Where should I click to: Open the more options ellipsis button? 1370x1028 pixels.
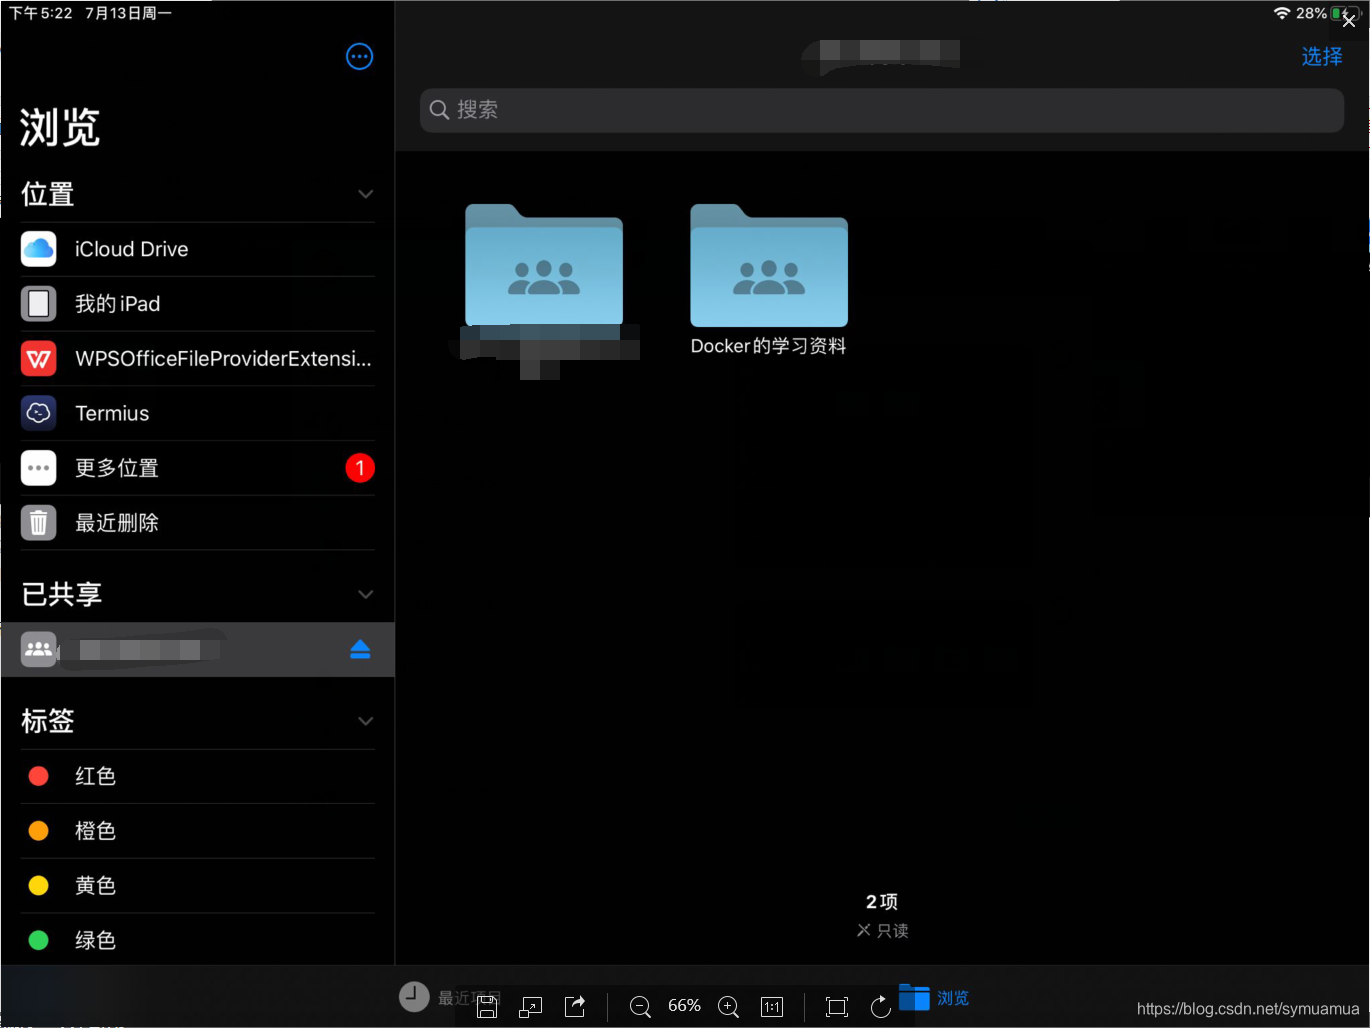pyautogui.click(x=359, y=57)
